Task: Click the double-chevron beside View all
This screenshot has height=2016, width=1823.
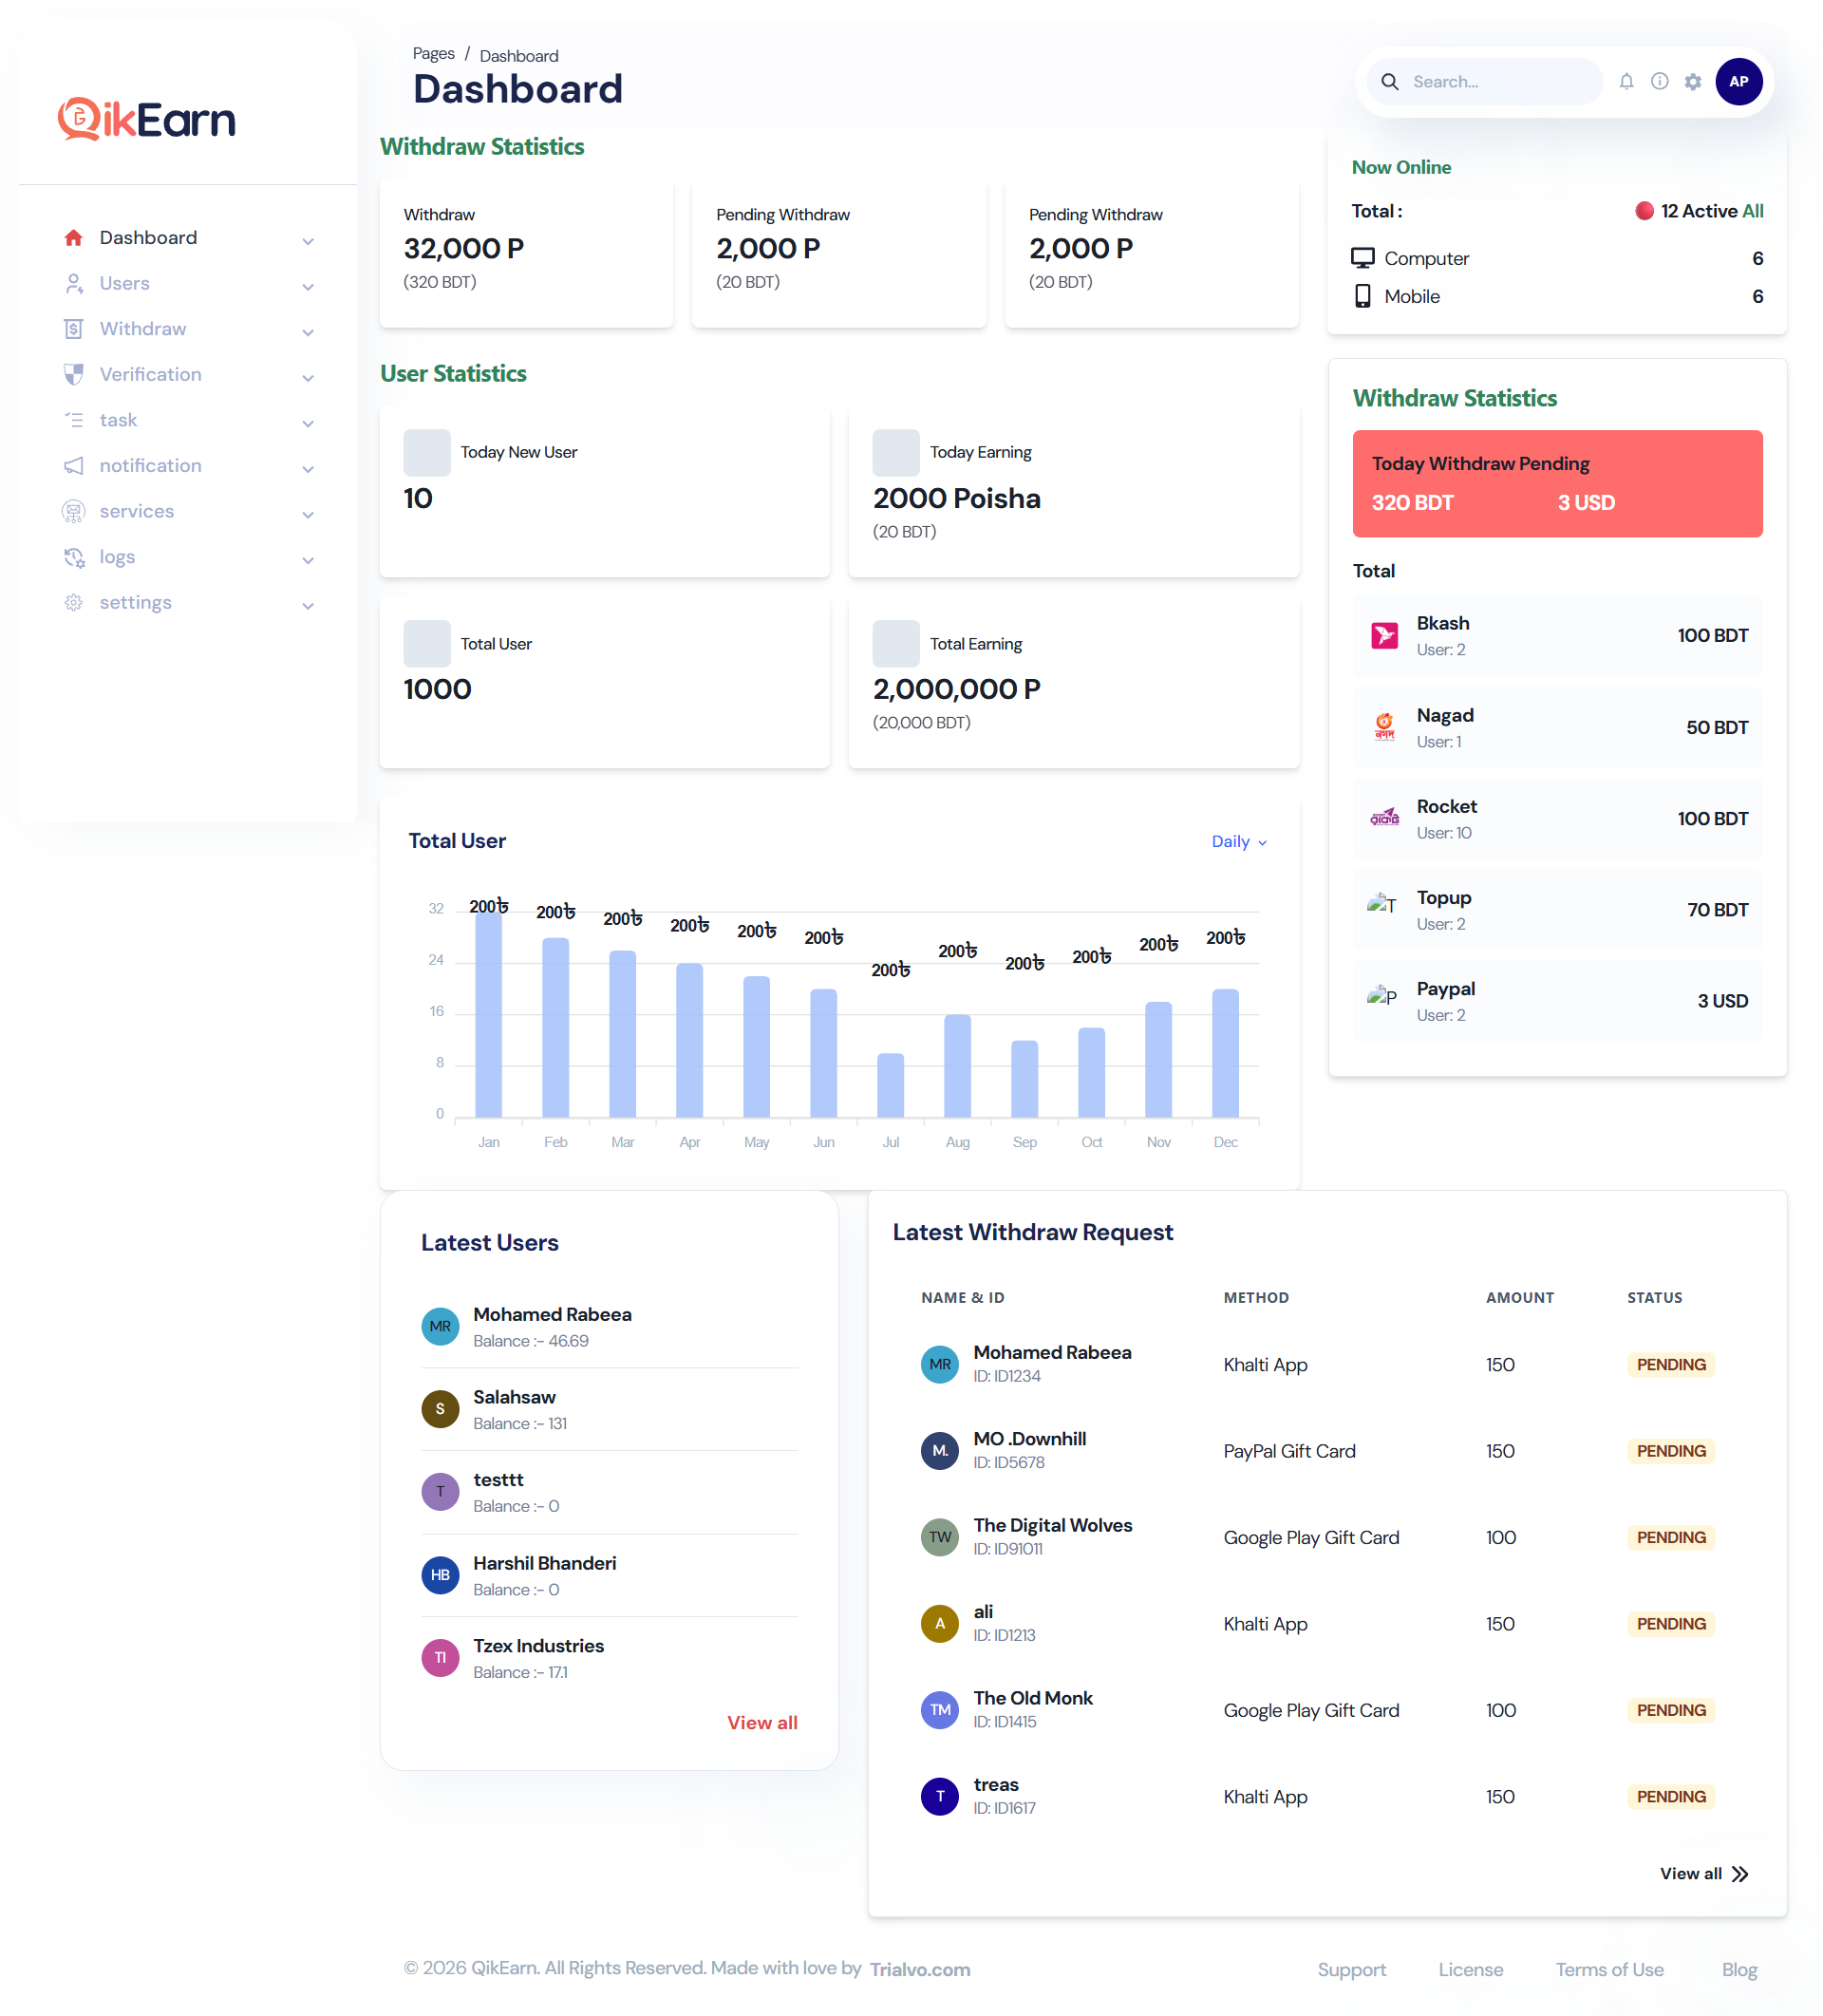Action: [1740, 1874]
